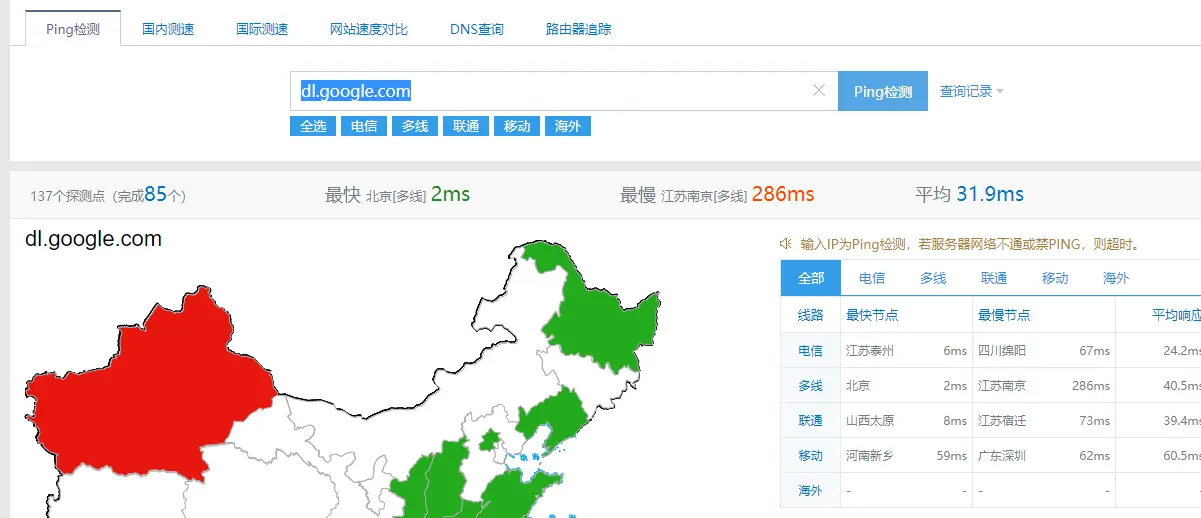Click the 海外 row label in table
The width and height of the screenshot is (1201, 518).
pyautogui.click(x=811, y=490)
